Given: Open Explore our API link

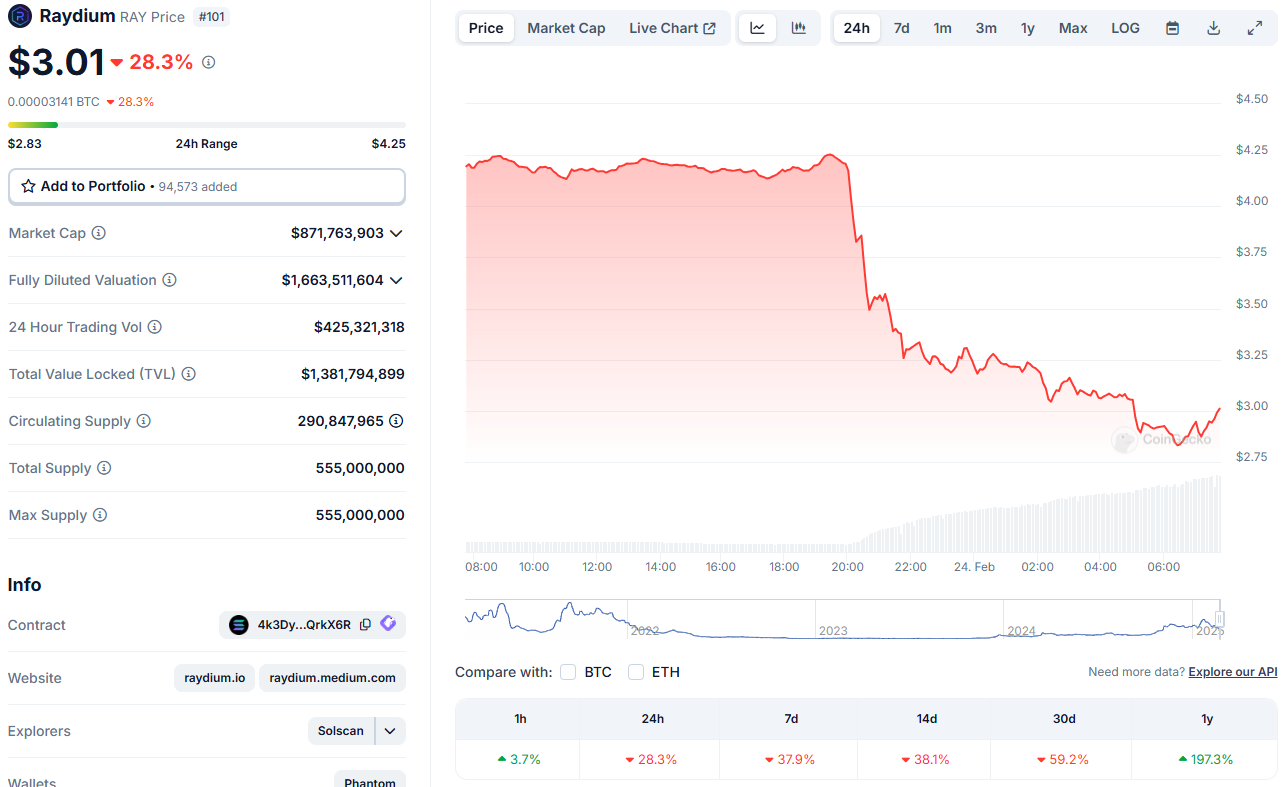Looking at the screenshot, I should click(x=1232, y=672).
